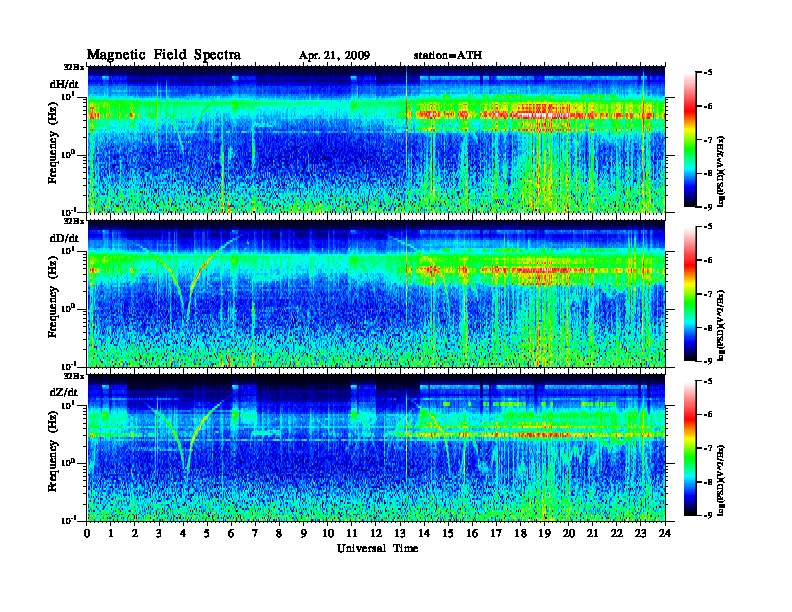Click hour tick label '3' on the time axis

pos(159,534)
